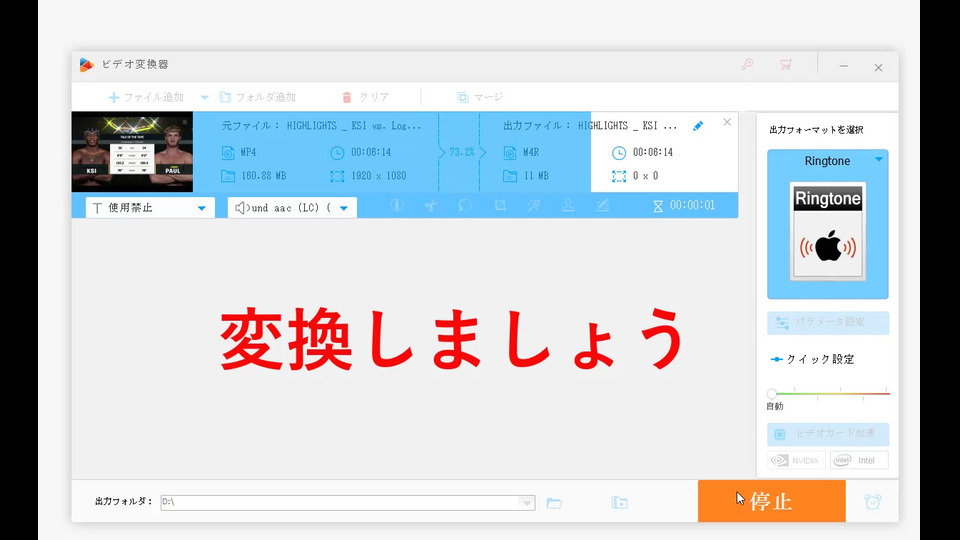Click the conversion progress 73.2% indicator
This screenshot has width=960, height=540.
tap(462, 152)
